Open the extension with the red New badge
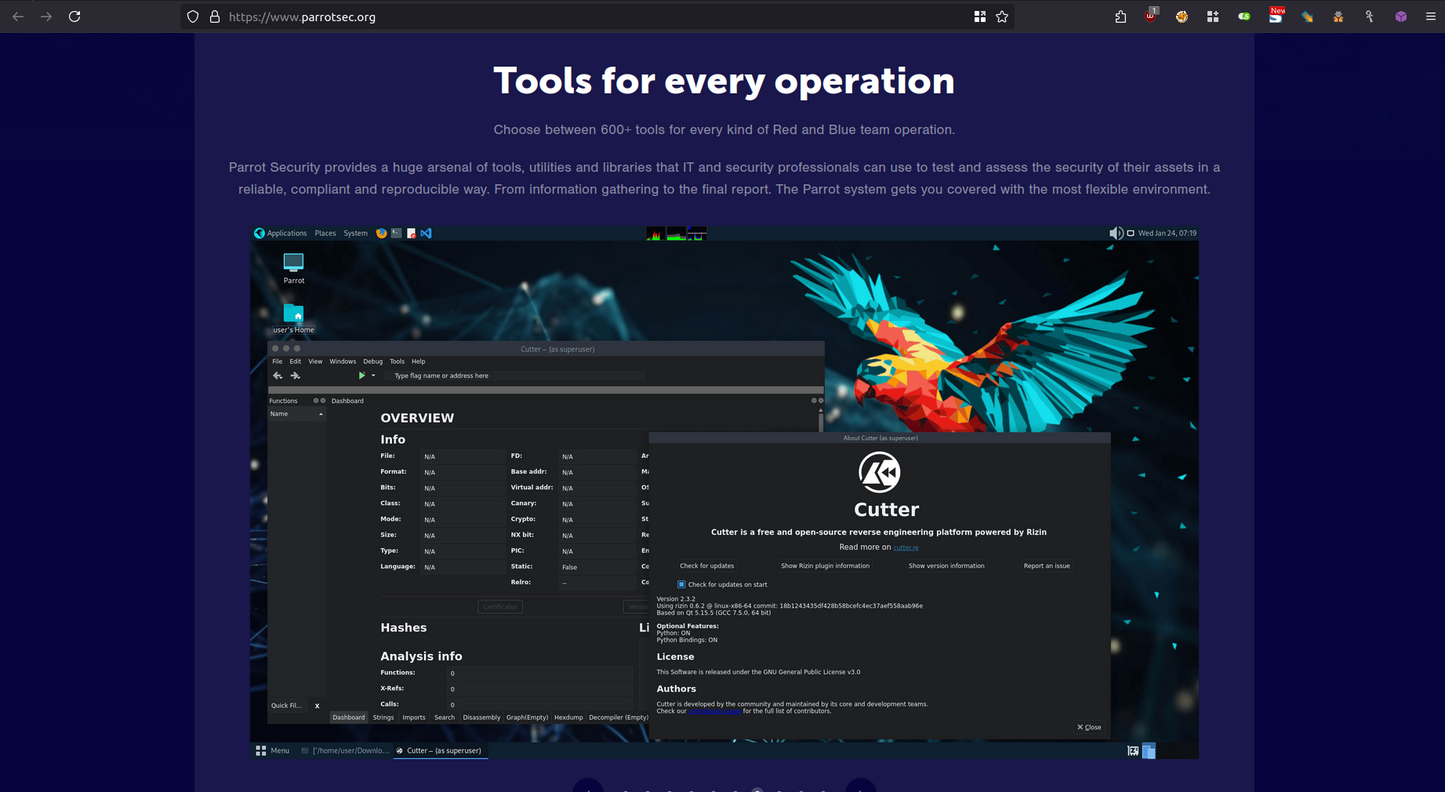The width and height of the screenshot is (1445, 792). tap(1276, 16)
